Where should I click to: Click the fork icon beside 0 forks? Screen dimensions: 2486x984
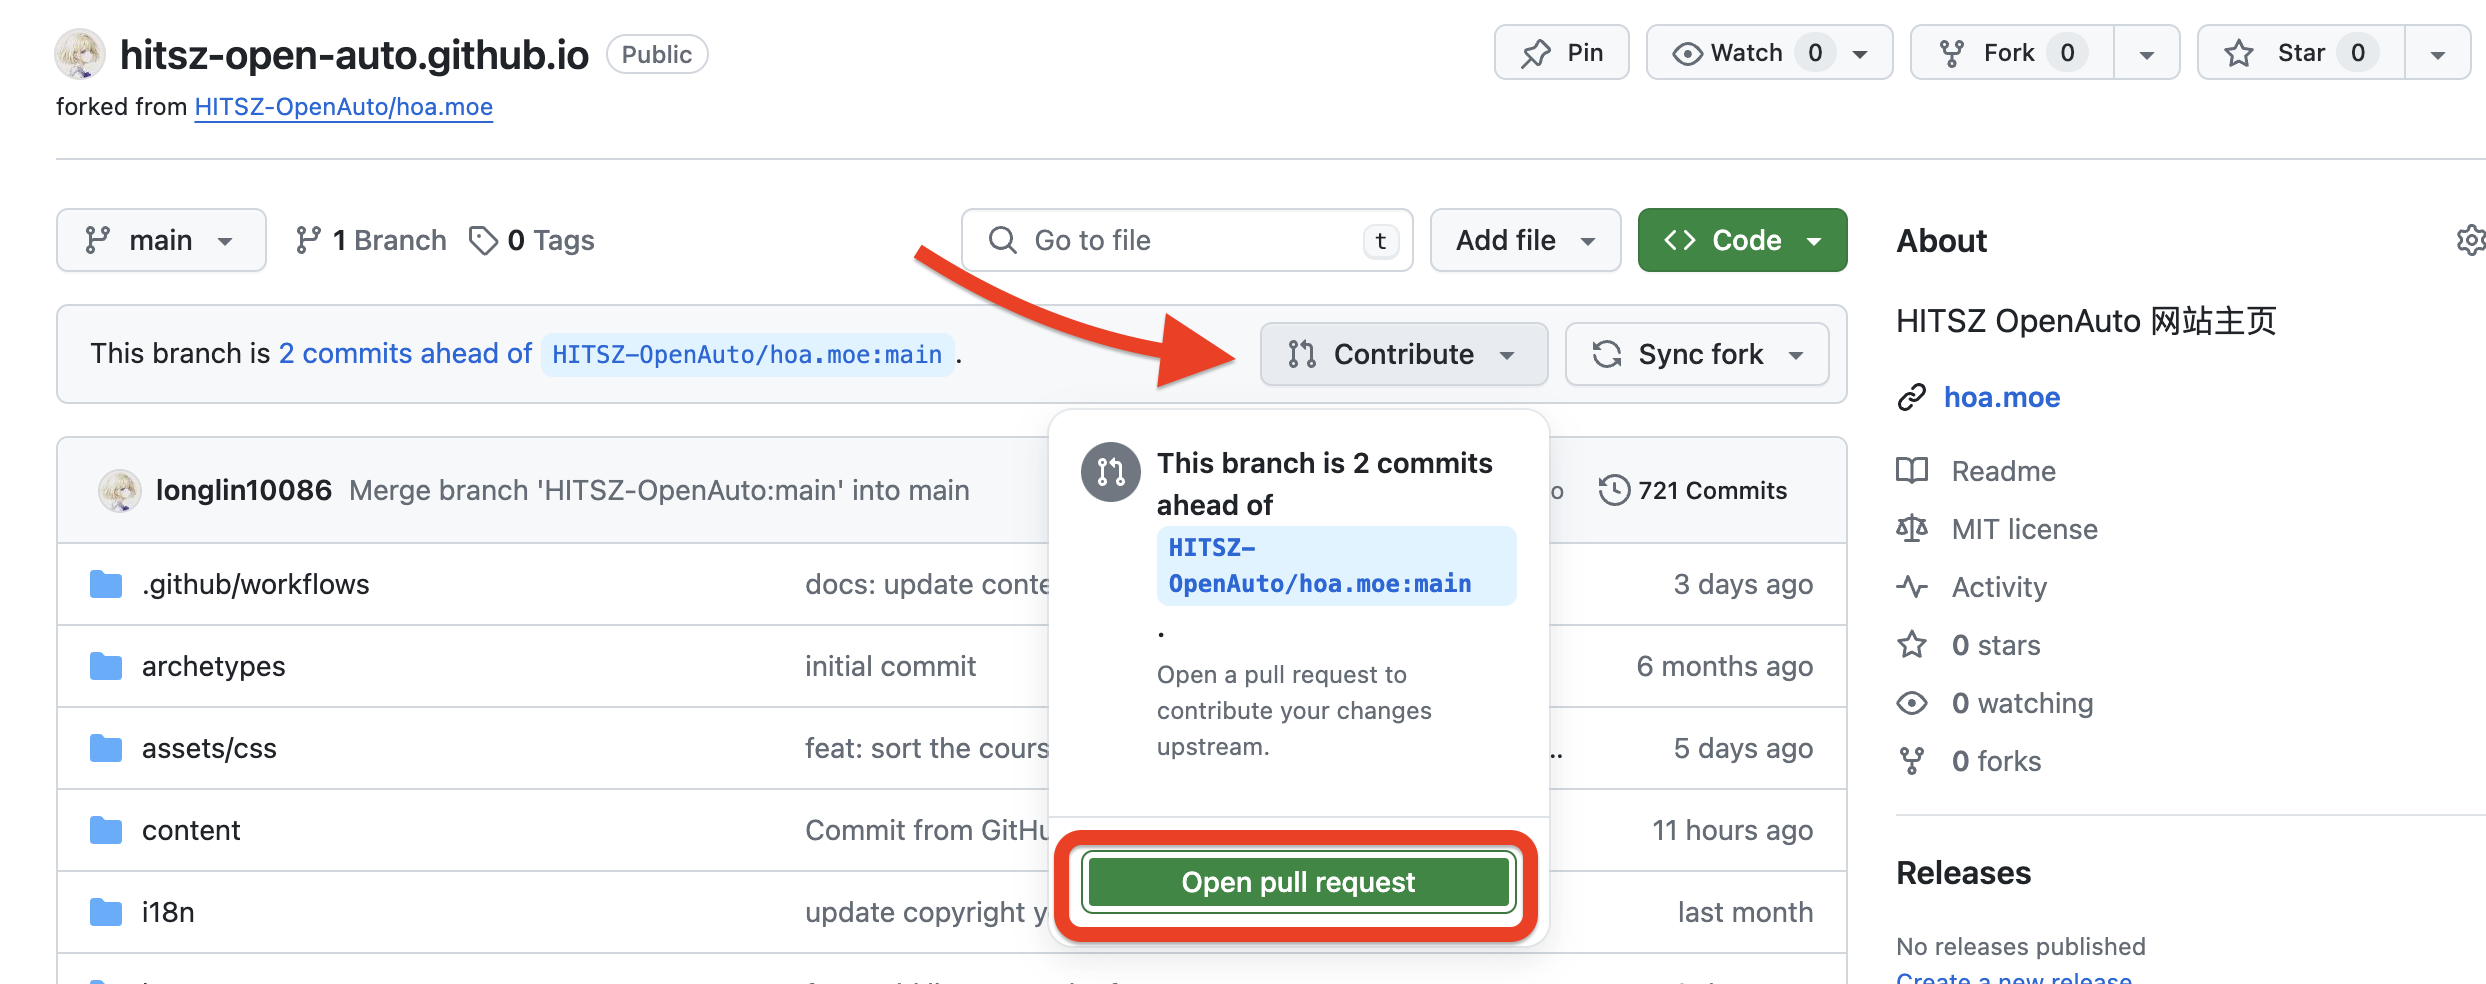[1912, 761]
